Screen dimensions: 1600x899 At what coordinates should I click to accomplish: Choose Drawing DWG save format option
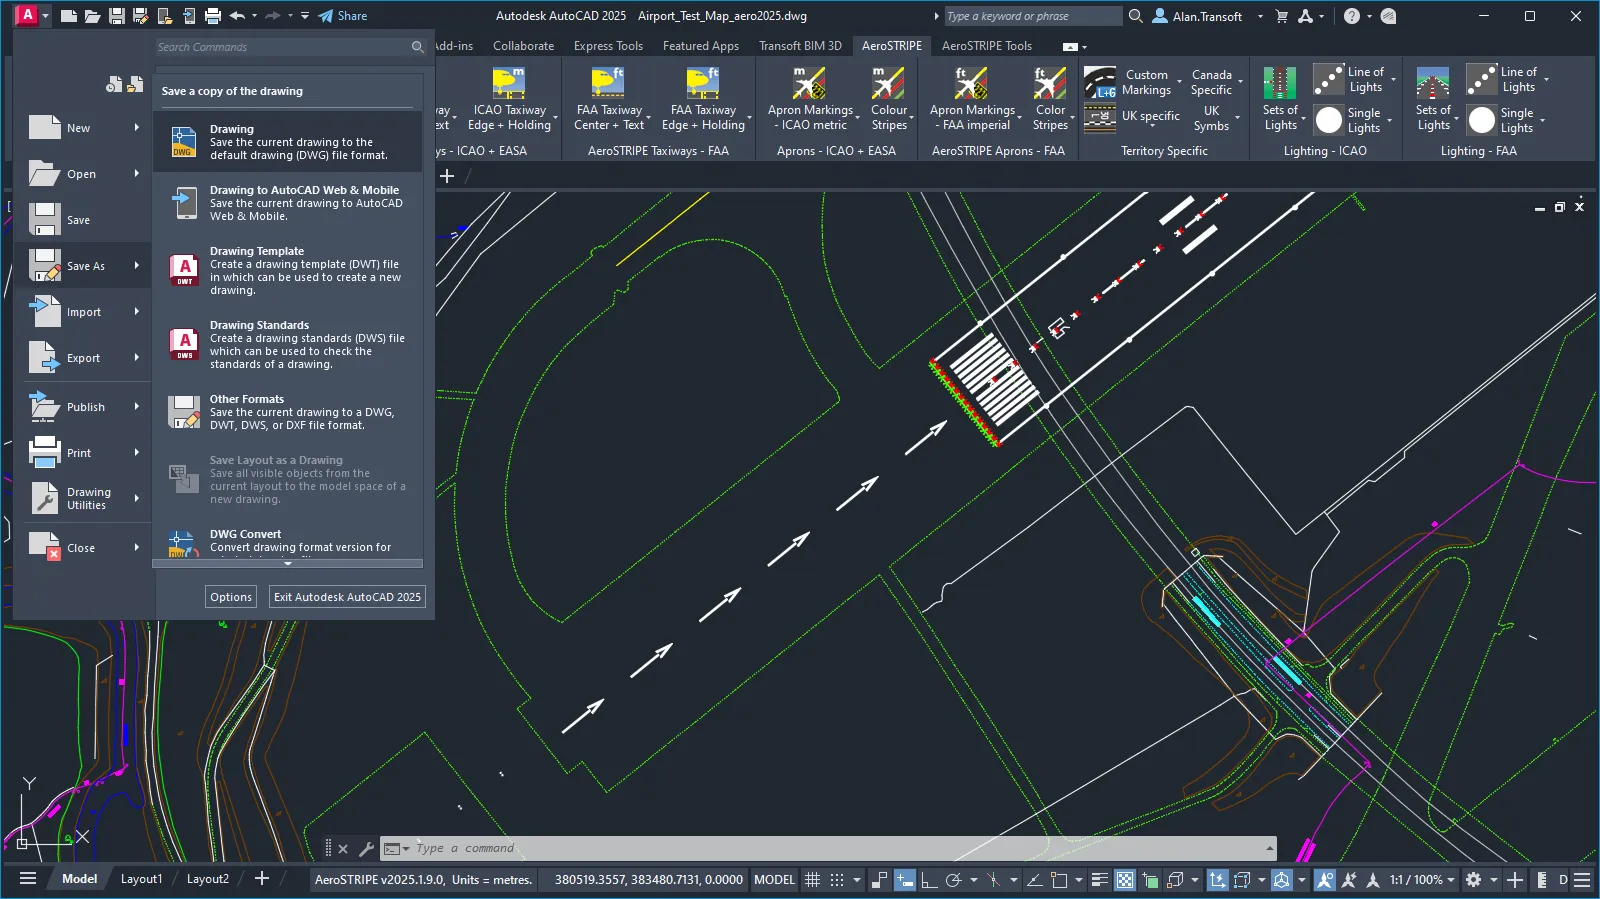[288, 142]
